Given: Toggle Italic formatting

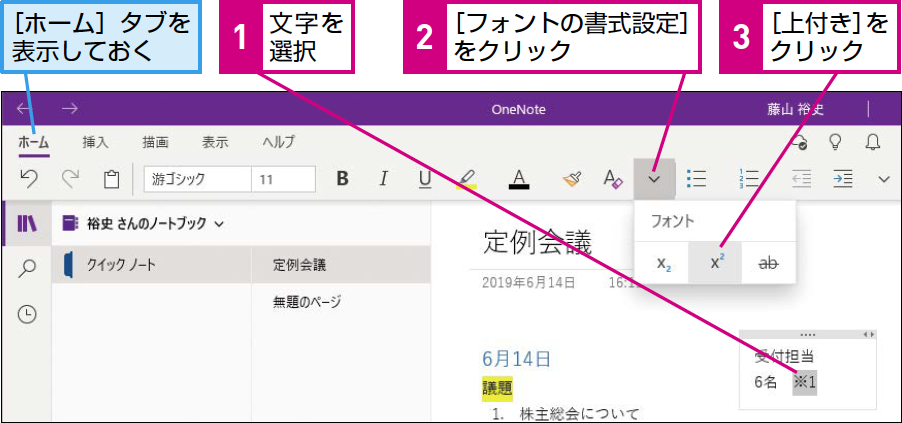Looking at the screenshot, I should coord(383,179).
